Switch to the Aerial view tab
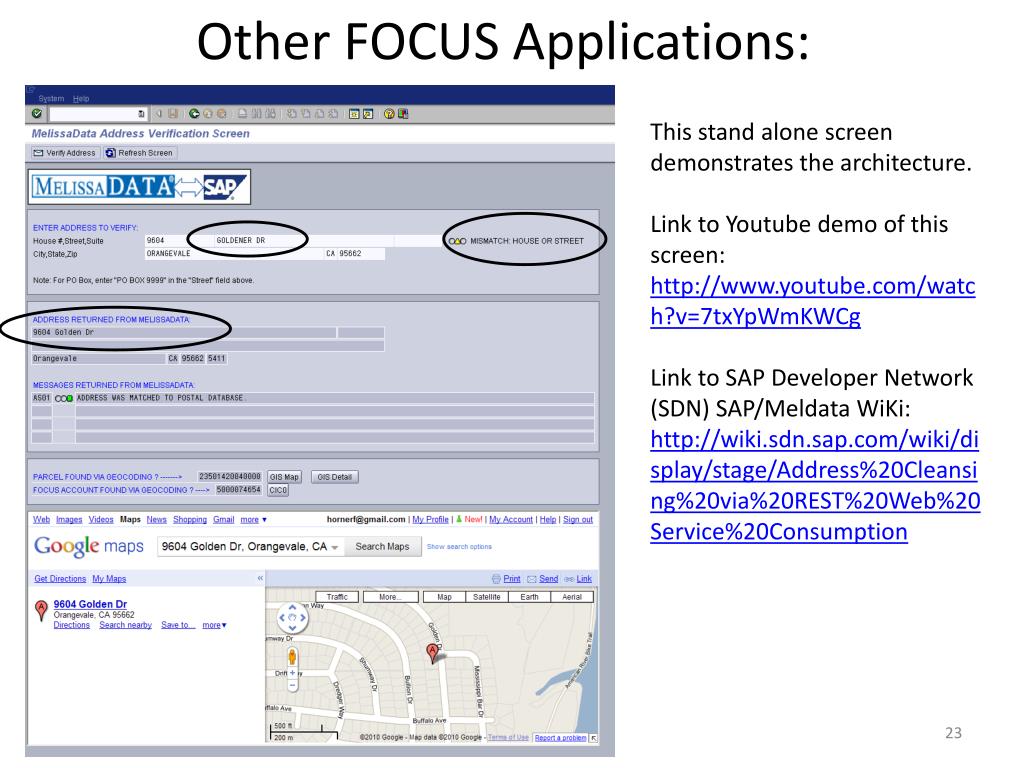 pyautogui.click(x=572, y=597)
